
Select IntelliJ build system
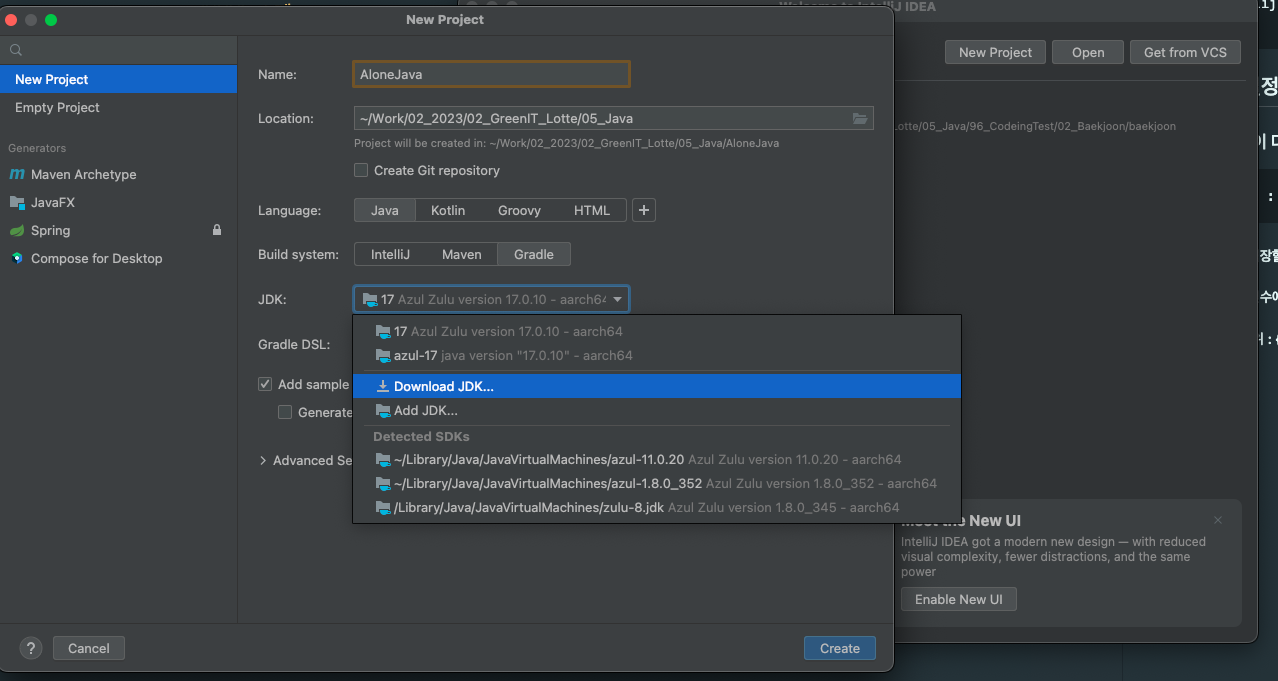pyautogui.click(x=390, y=254)
